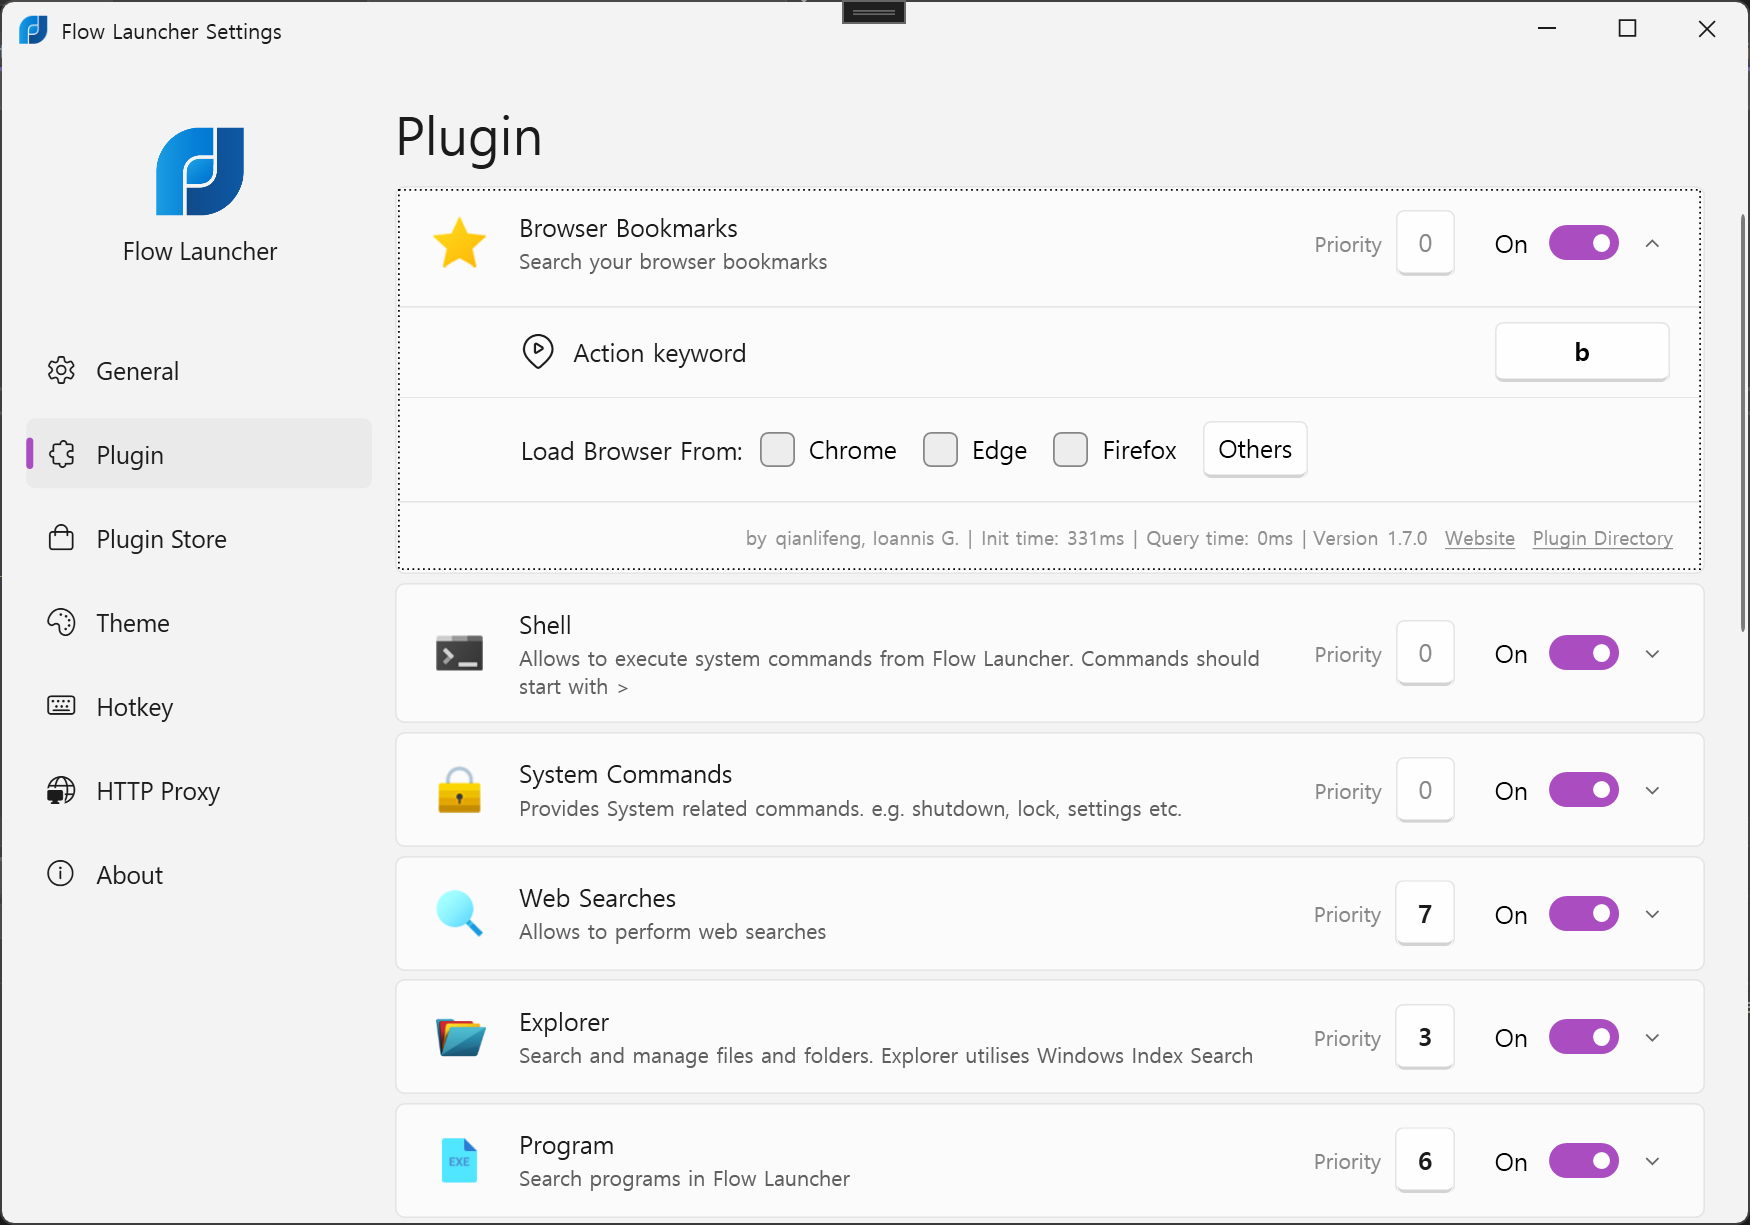The height and width of the screenshot is (1225, 1750).
Task: Open the About section
Action: (x=199, y=874)
